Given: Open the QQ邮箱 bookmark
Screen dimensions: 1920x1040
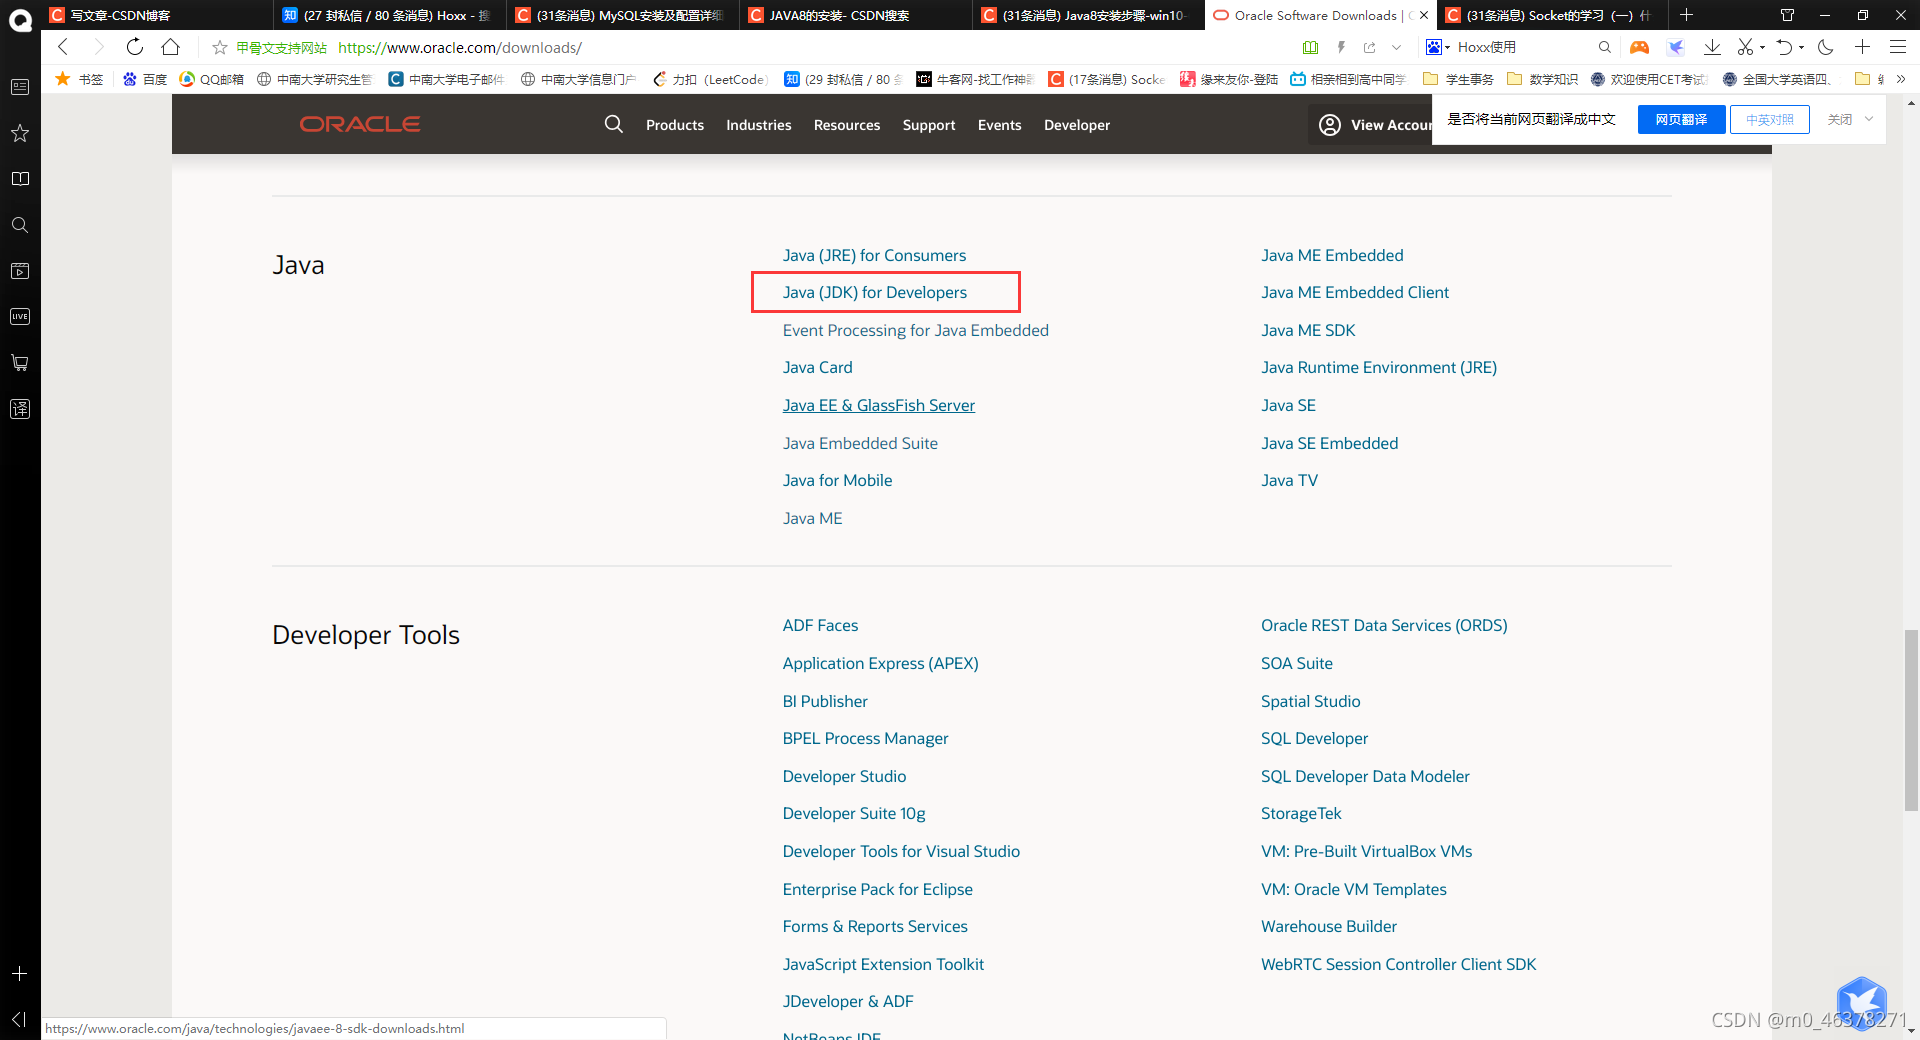Looking at the screenshot, I should pos(212,79).
